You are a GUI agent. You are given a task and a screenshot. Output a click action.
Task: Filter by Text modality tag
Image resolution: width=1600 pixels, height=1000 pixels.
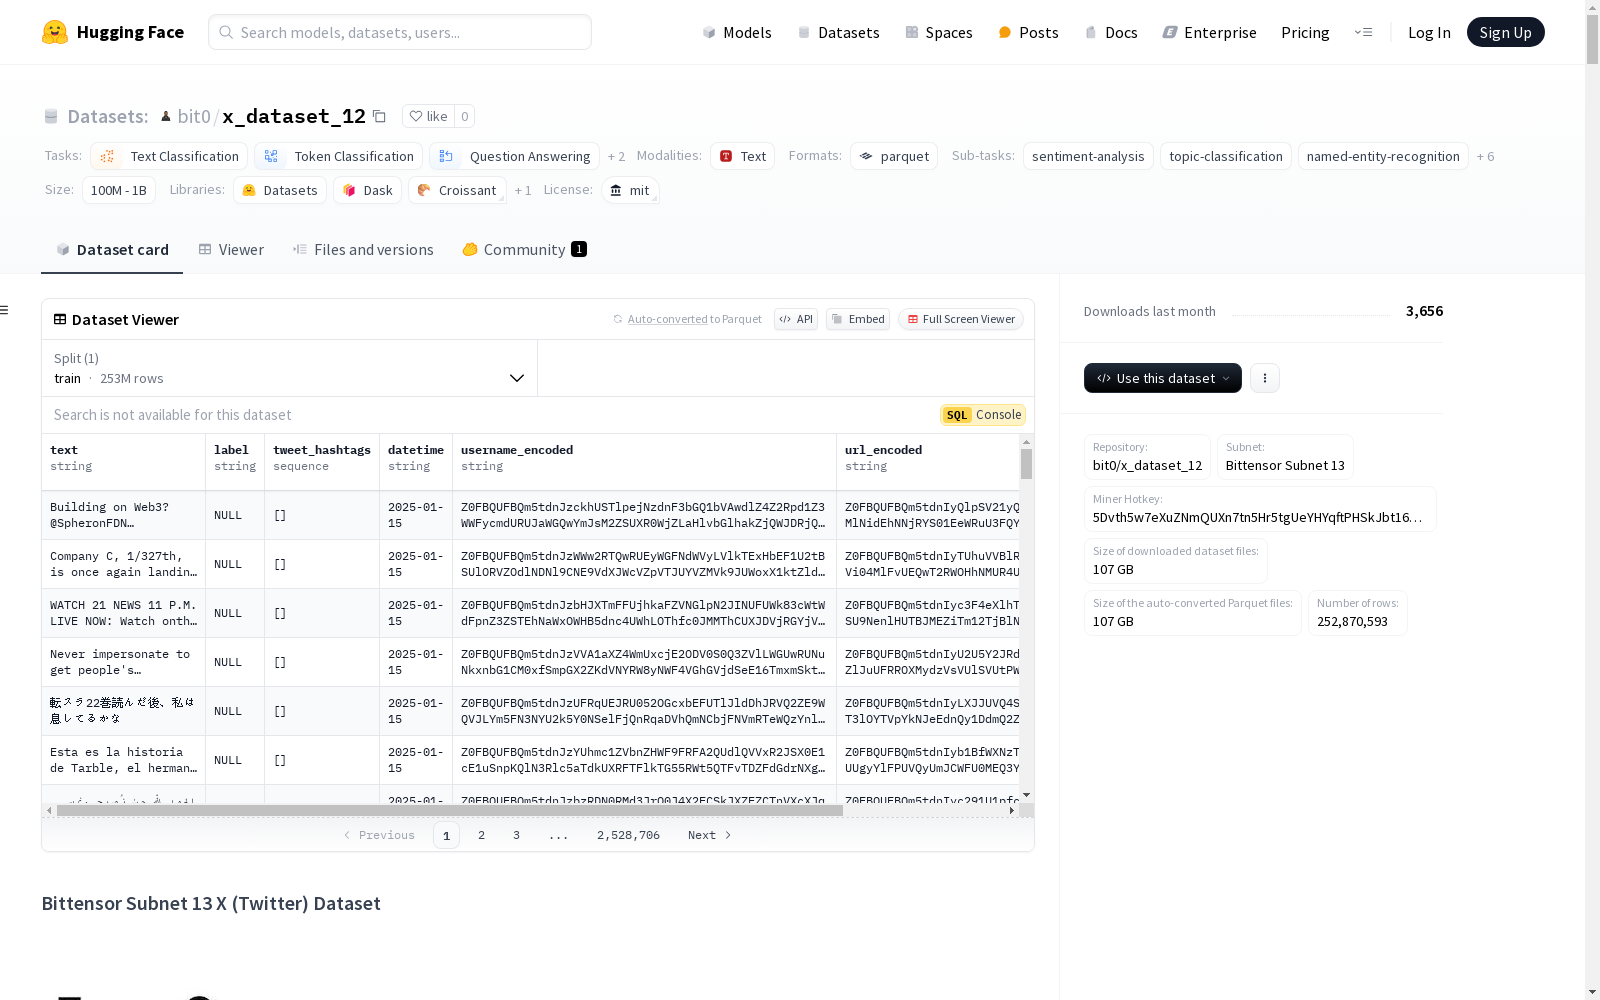[x=743, y=156]
